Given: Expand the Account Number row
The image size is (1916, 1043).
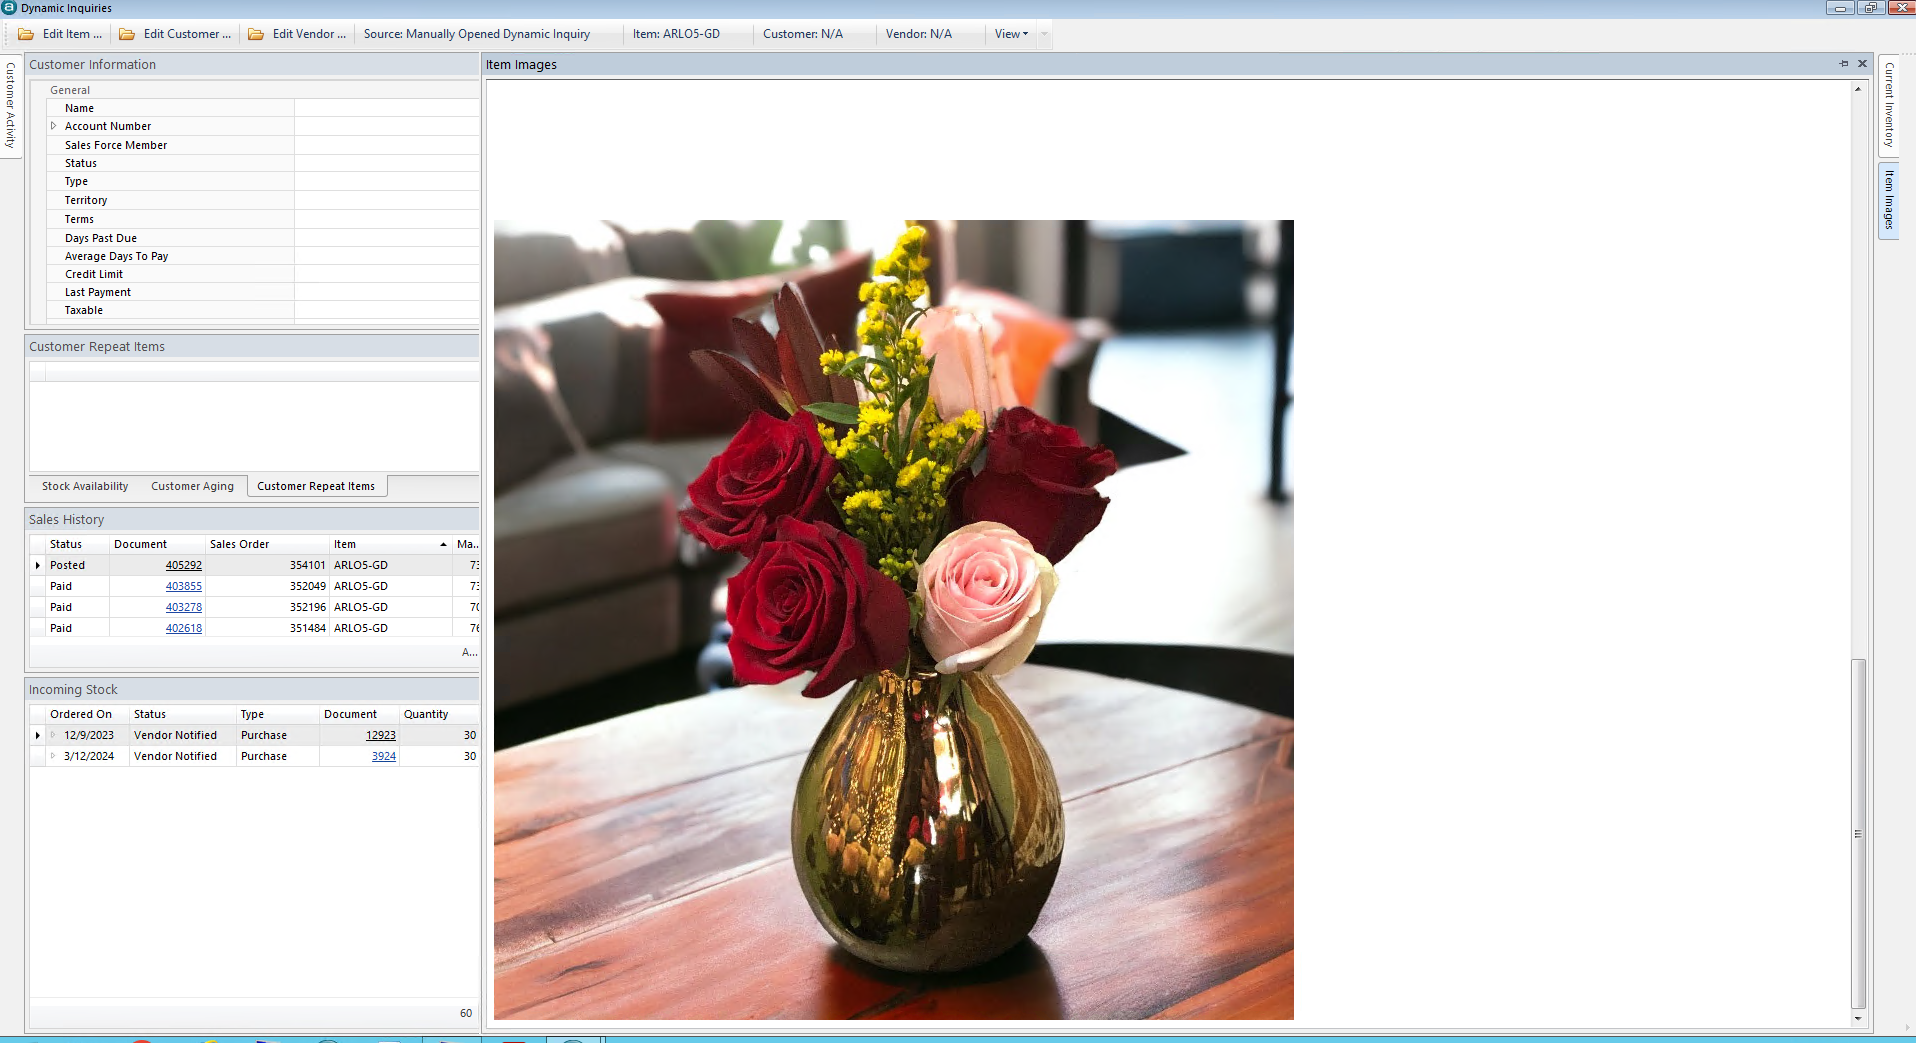Looking at the screenshot, I should pyautogui.click(x=54, y=126).
